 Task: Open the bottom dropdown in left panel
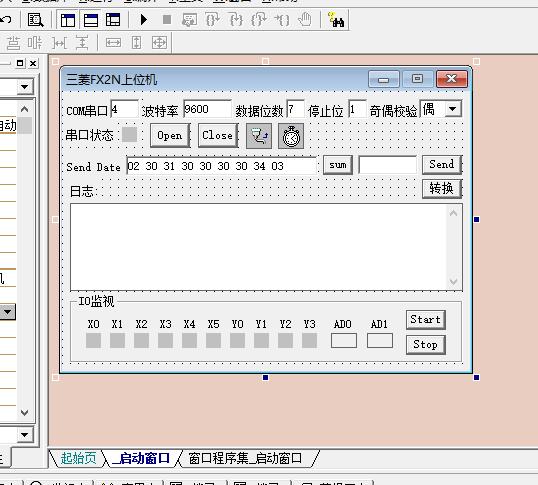tap(24, 435)
